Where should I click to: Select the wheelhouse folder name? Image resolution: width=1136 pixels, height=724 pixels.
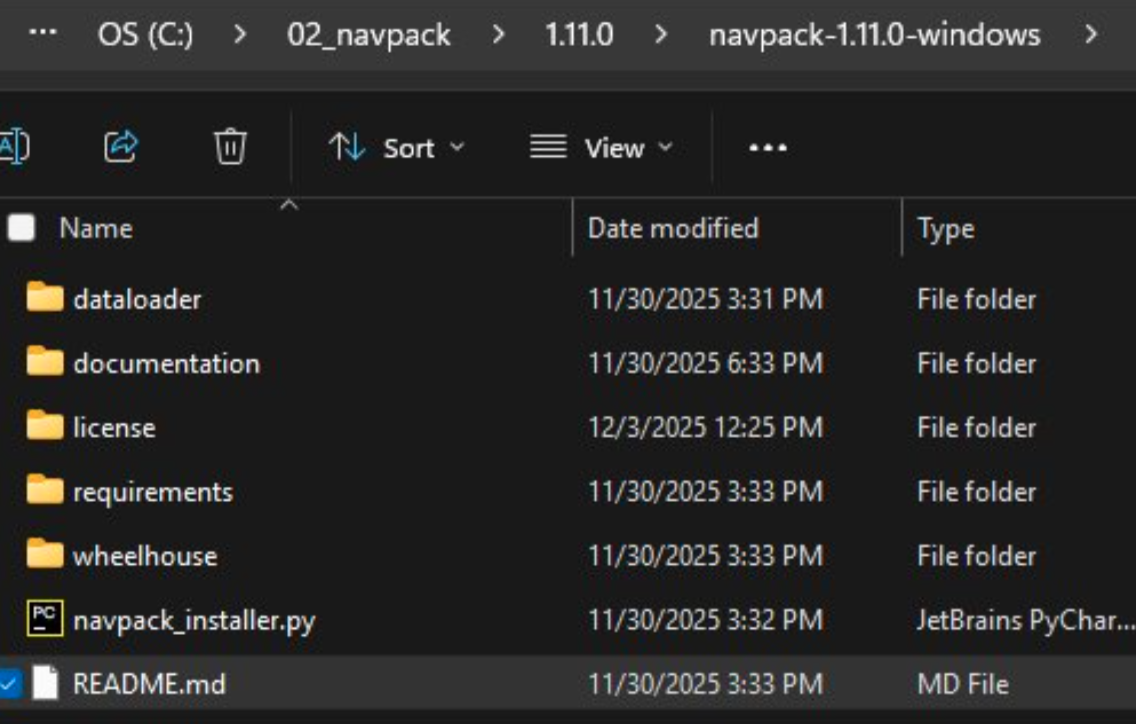pos(145,556)
